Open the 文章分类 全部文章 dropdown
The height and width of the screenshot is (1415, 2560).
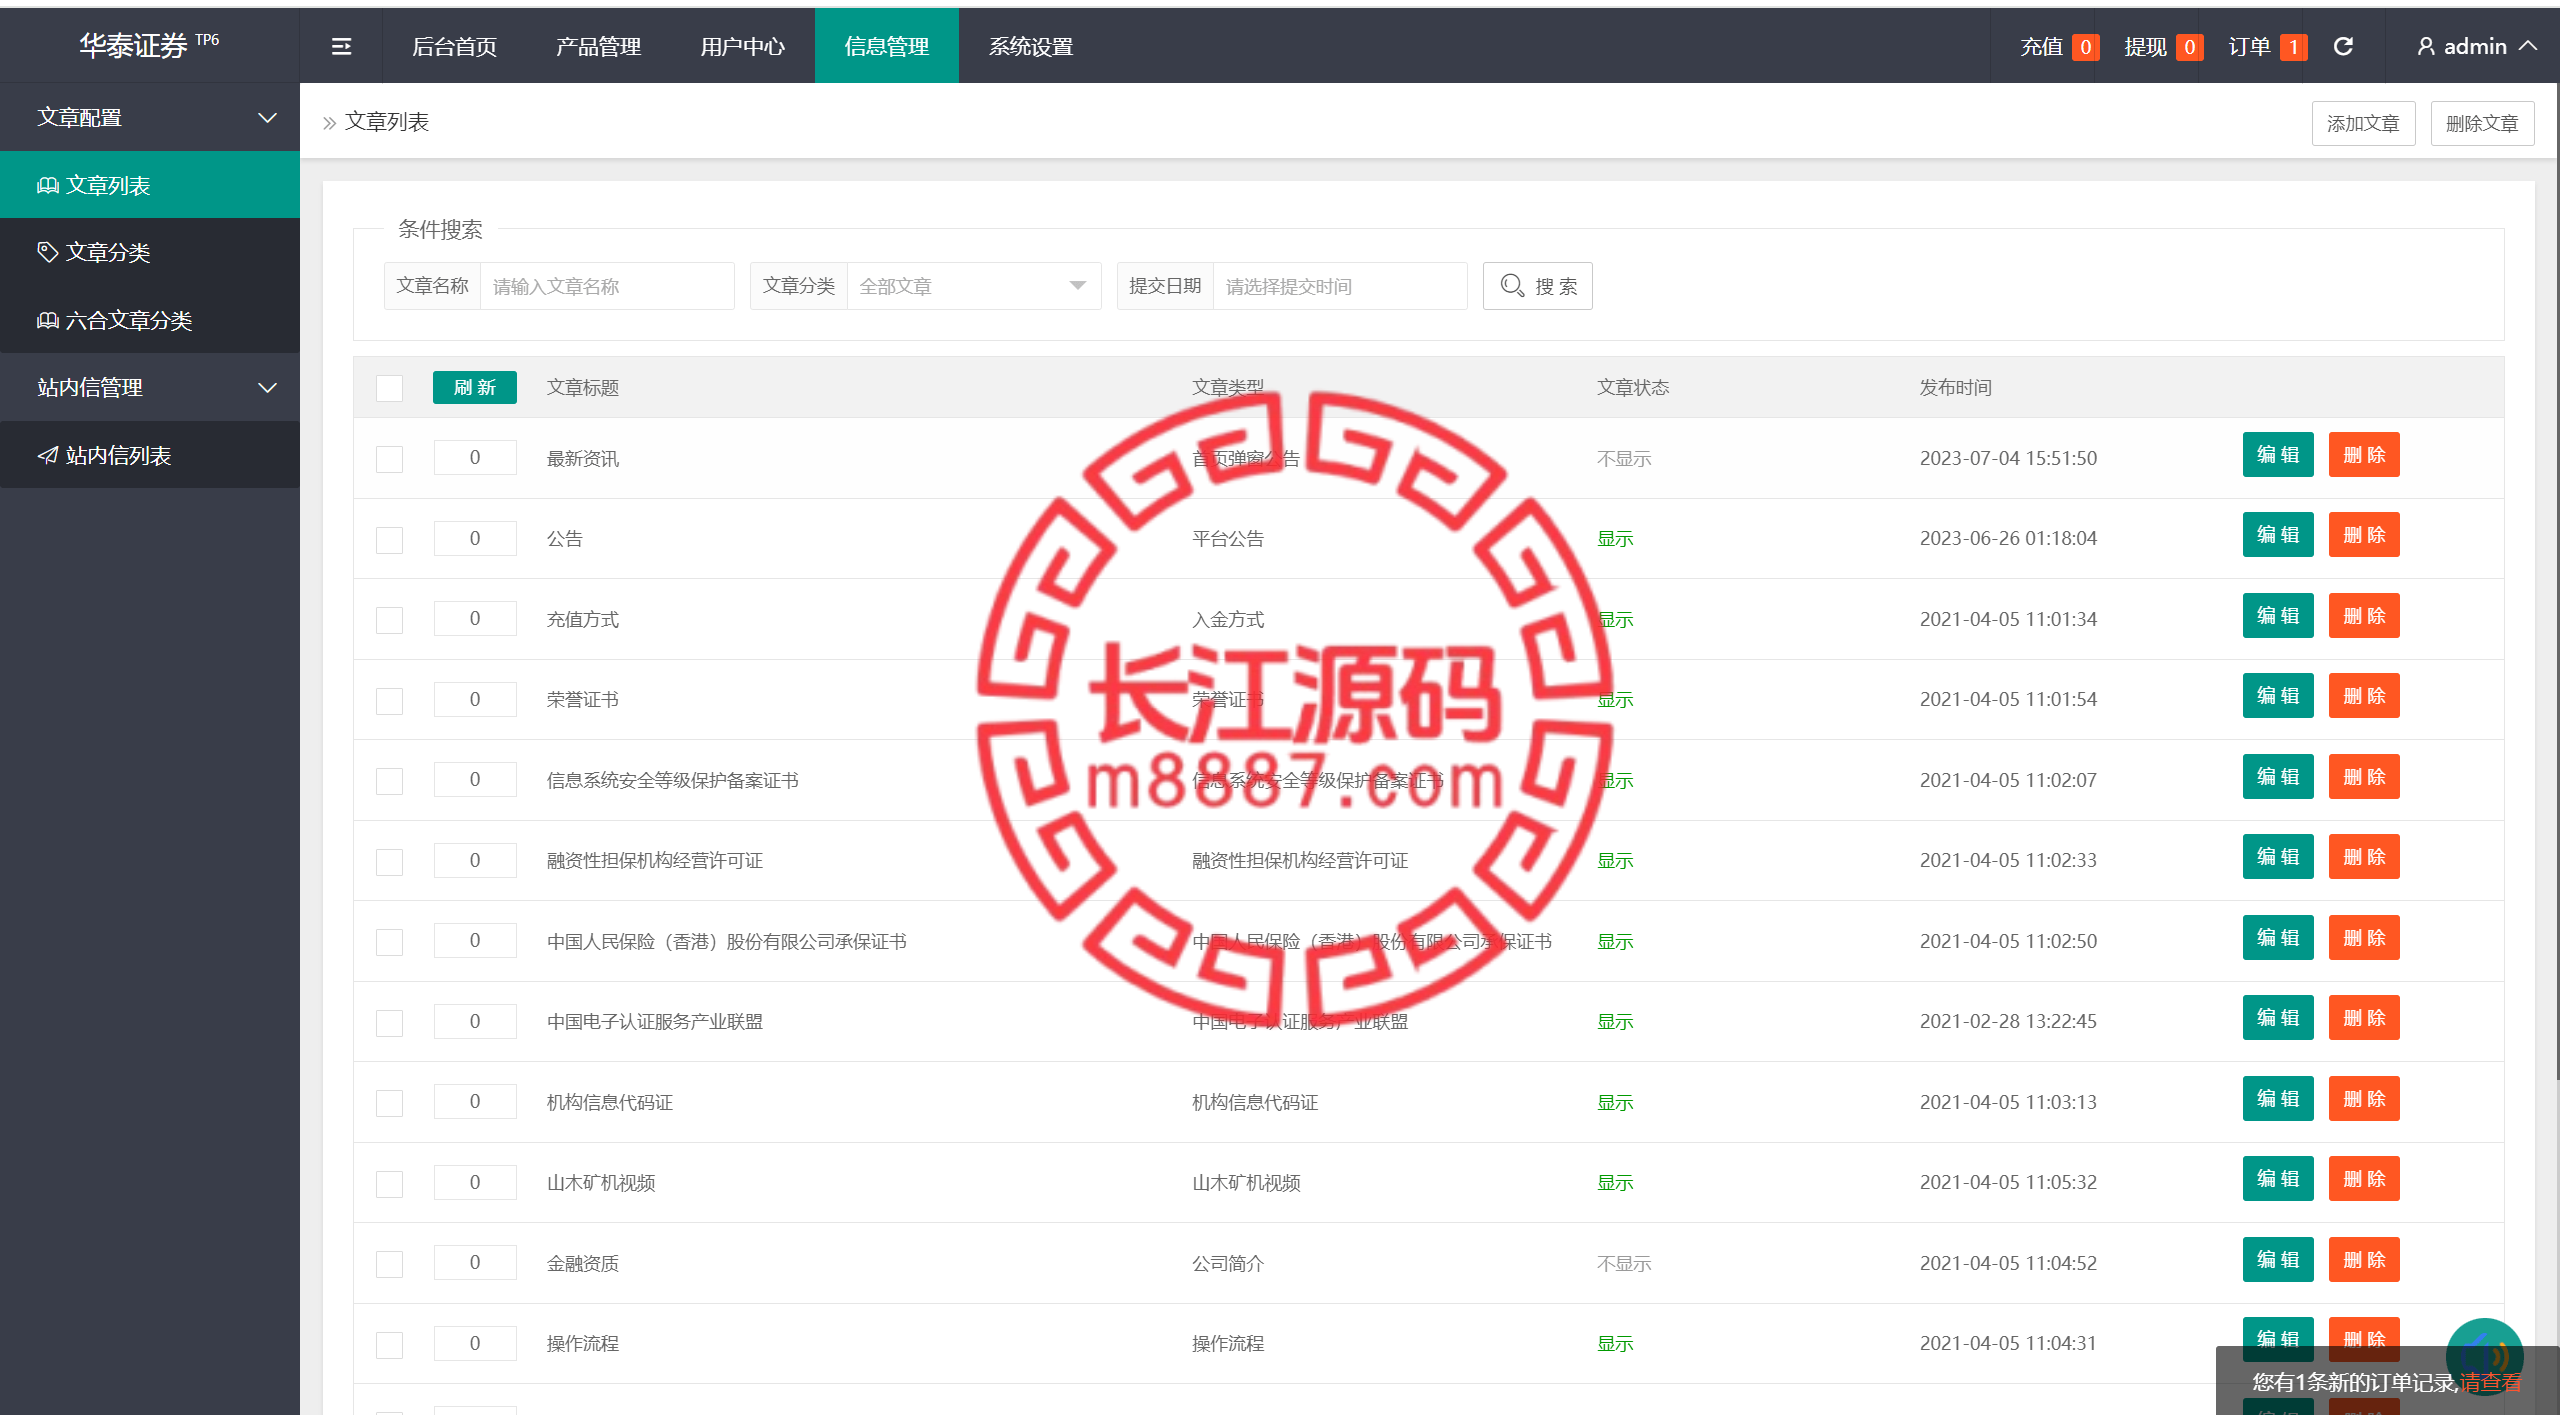(x=973, y=286)
